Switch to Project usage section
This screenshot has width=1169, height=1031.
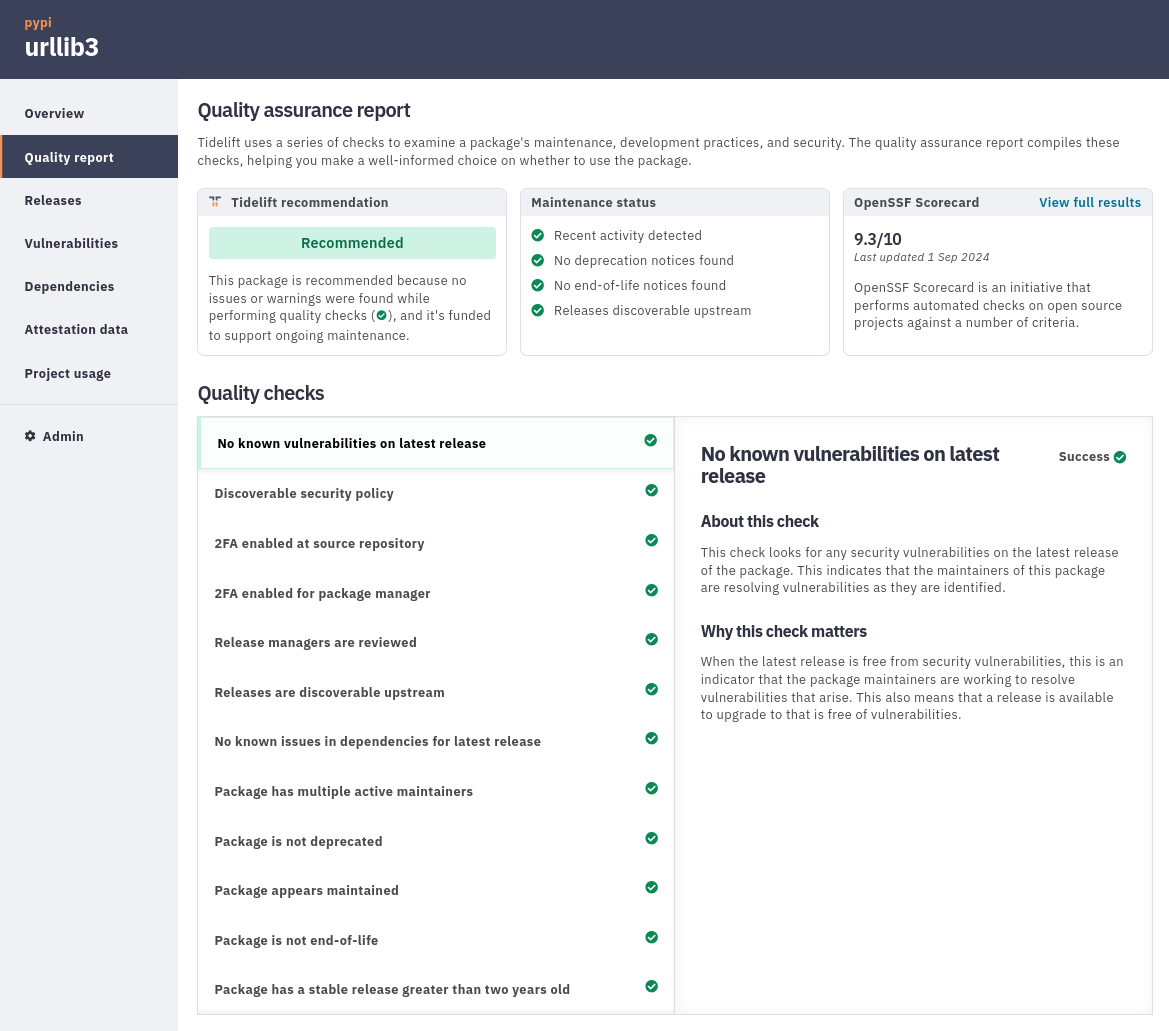[x=67, y=373]
